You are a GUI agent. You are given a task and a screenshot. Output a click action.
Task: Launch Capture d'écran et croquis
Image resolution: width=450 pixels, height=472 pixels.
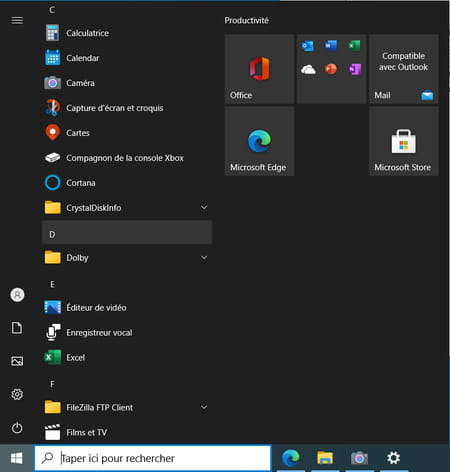click(x=127, y=108)
